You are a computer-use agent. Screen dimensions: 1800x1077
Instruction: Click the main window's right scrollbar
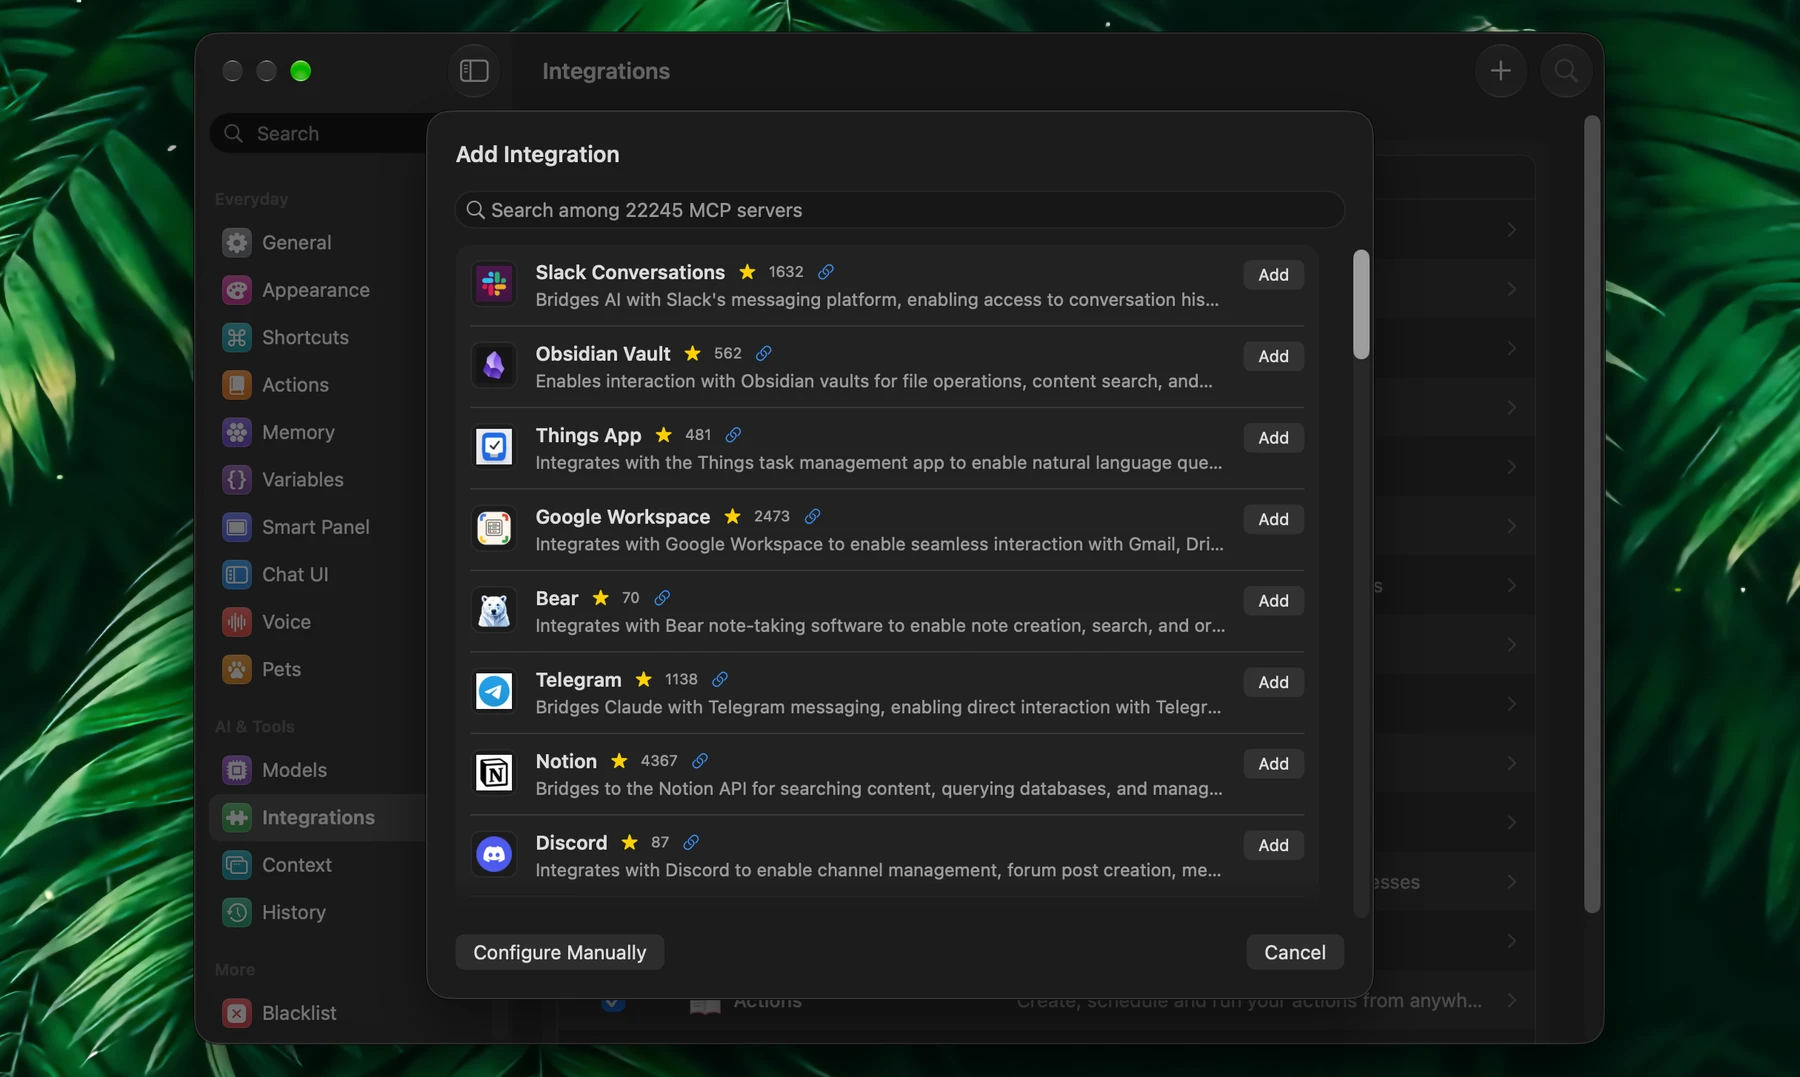point(1592,514)
